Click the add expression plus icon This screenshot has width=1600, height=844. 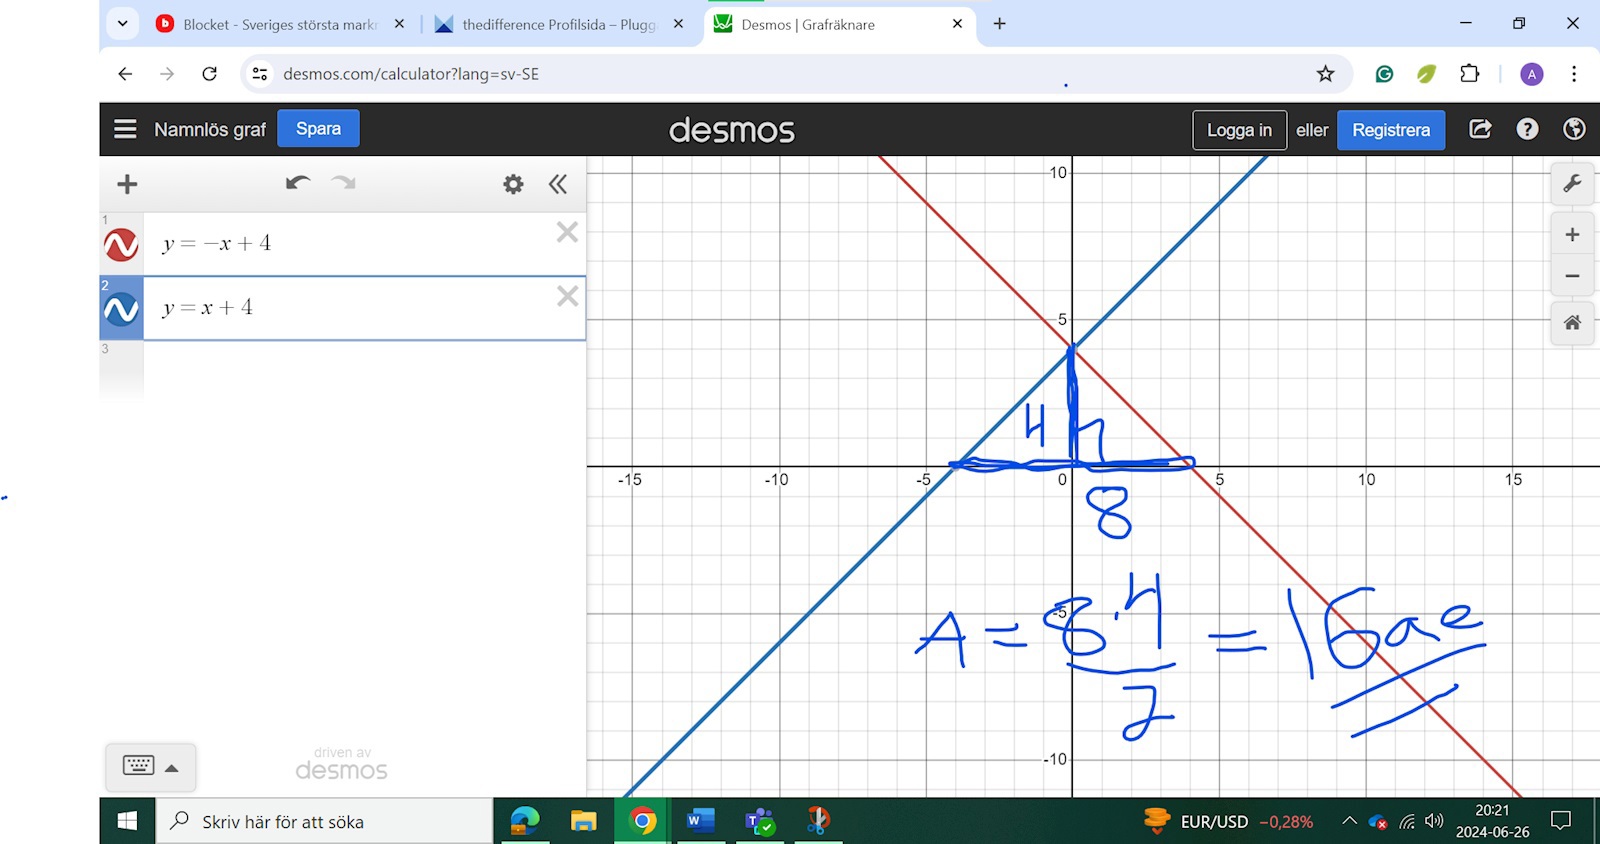coord(127,184)
